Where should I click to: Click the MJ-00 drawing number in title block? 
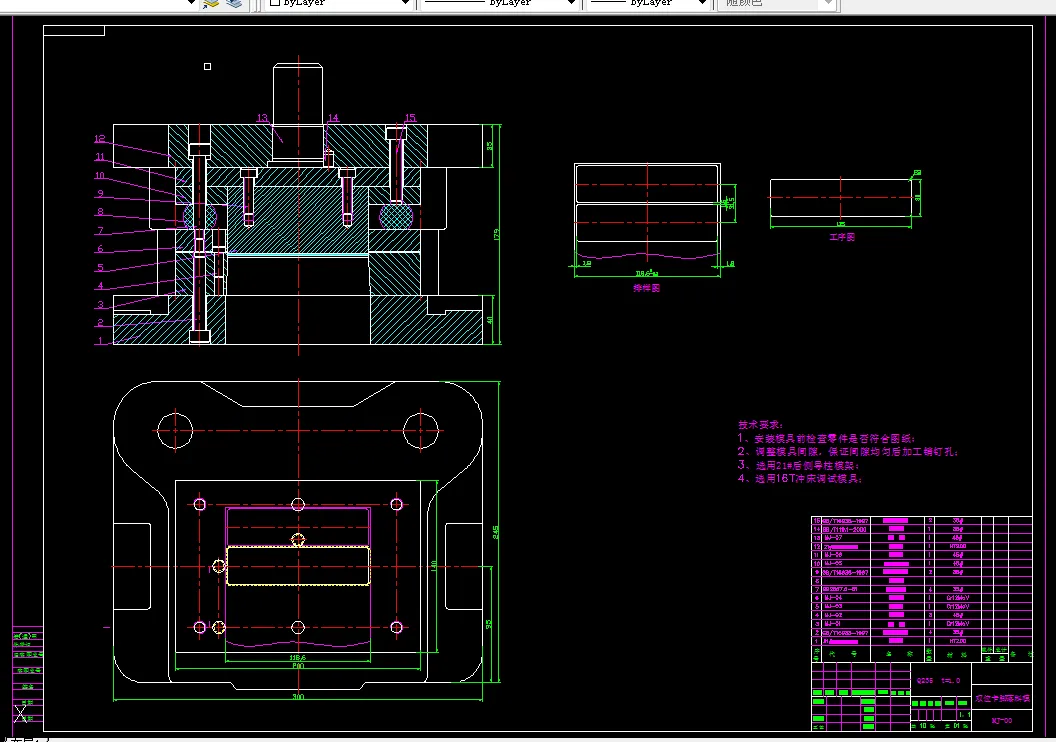[x=1001, y=720]
